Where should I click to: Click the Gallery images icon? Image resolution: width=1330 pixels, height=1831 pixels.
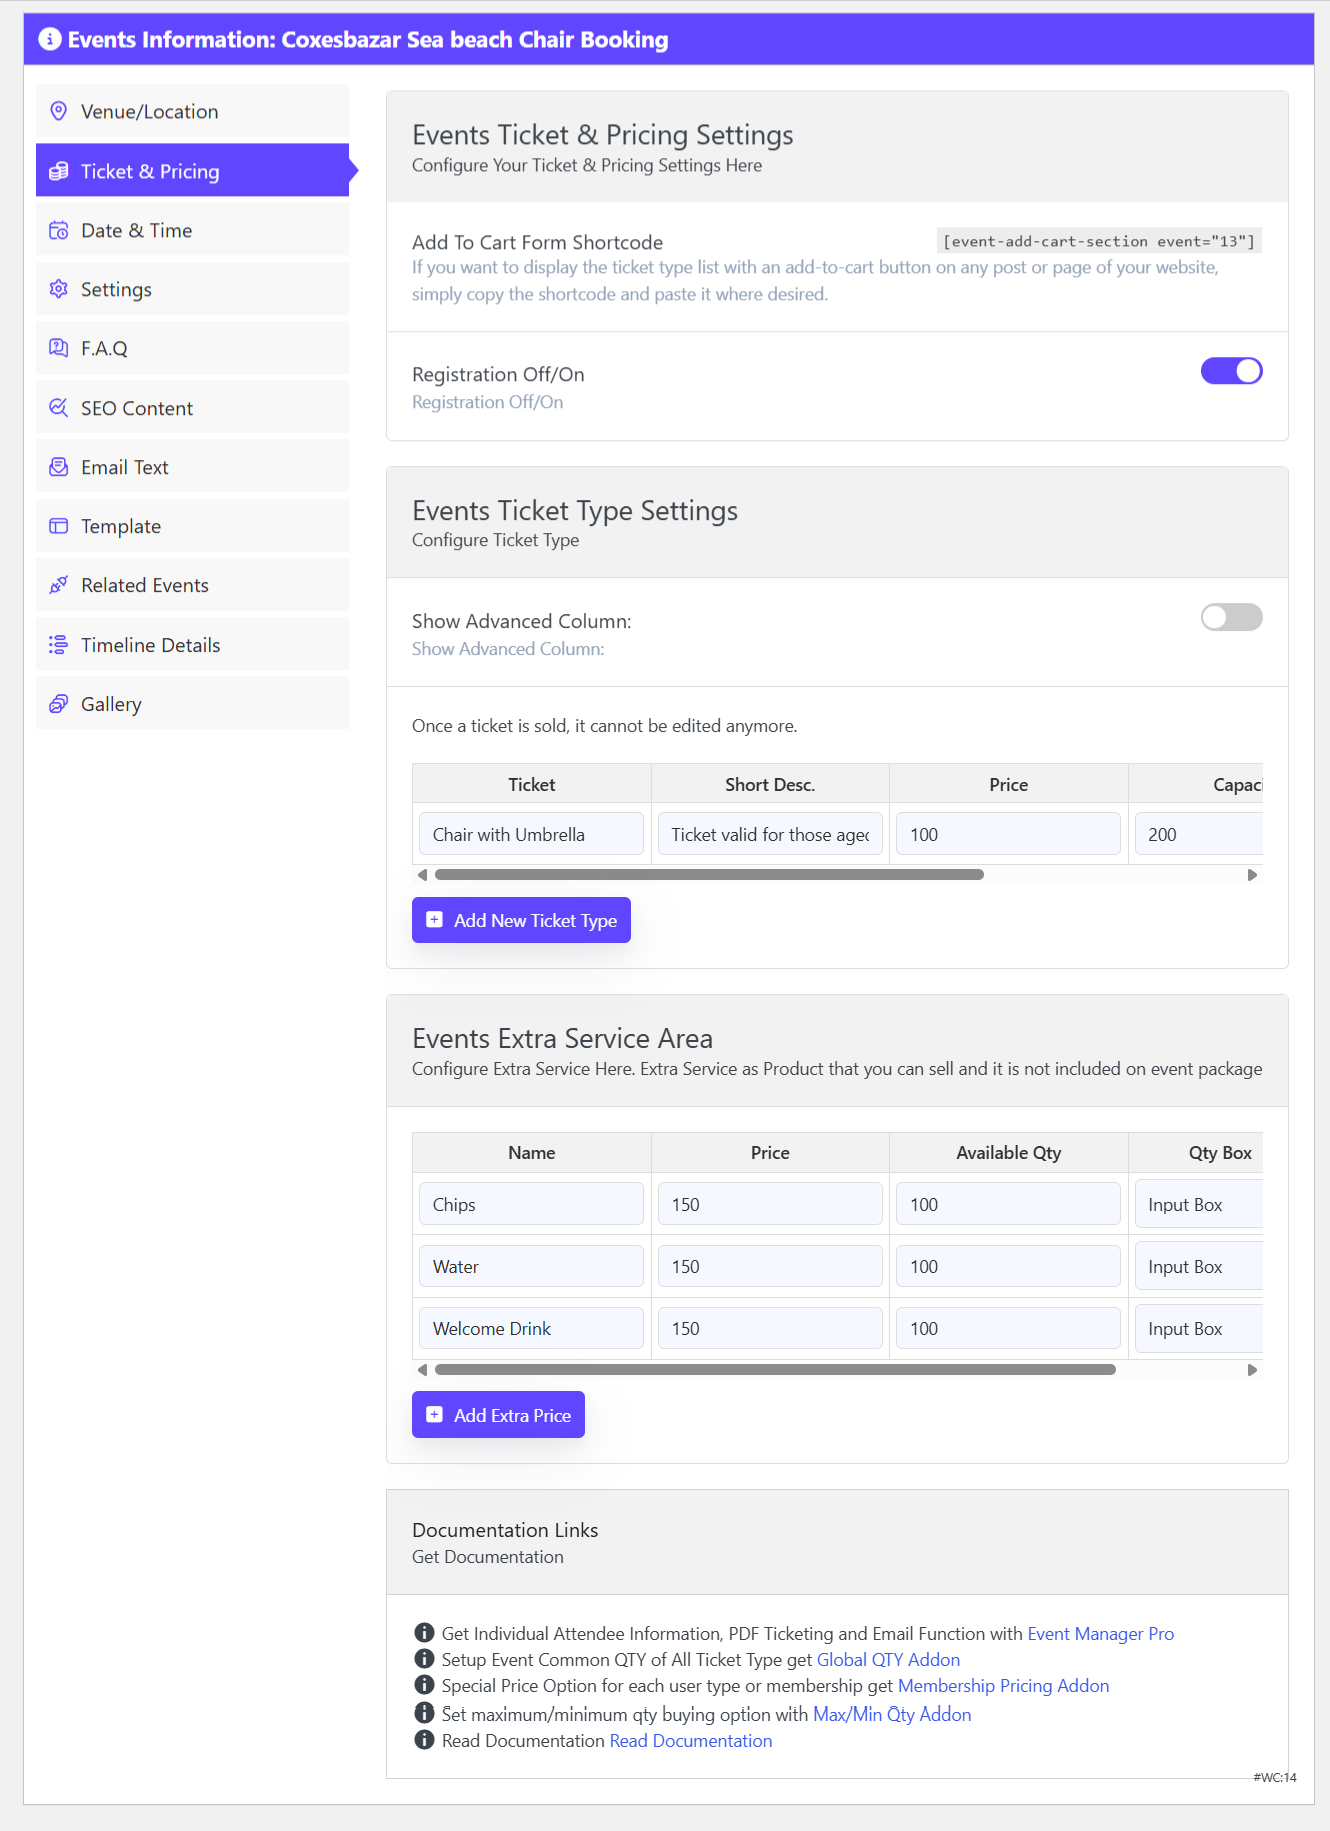[x=59, y=704]
